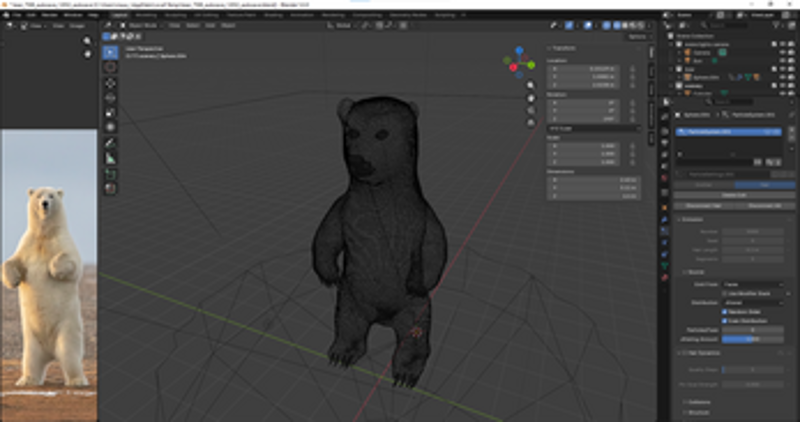Screen dimensions: 800x422
Task: Select the Annotate tool
Action: [x=110, y=143]
